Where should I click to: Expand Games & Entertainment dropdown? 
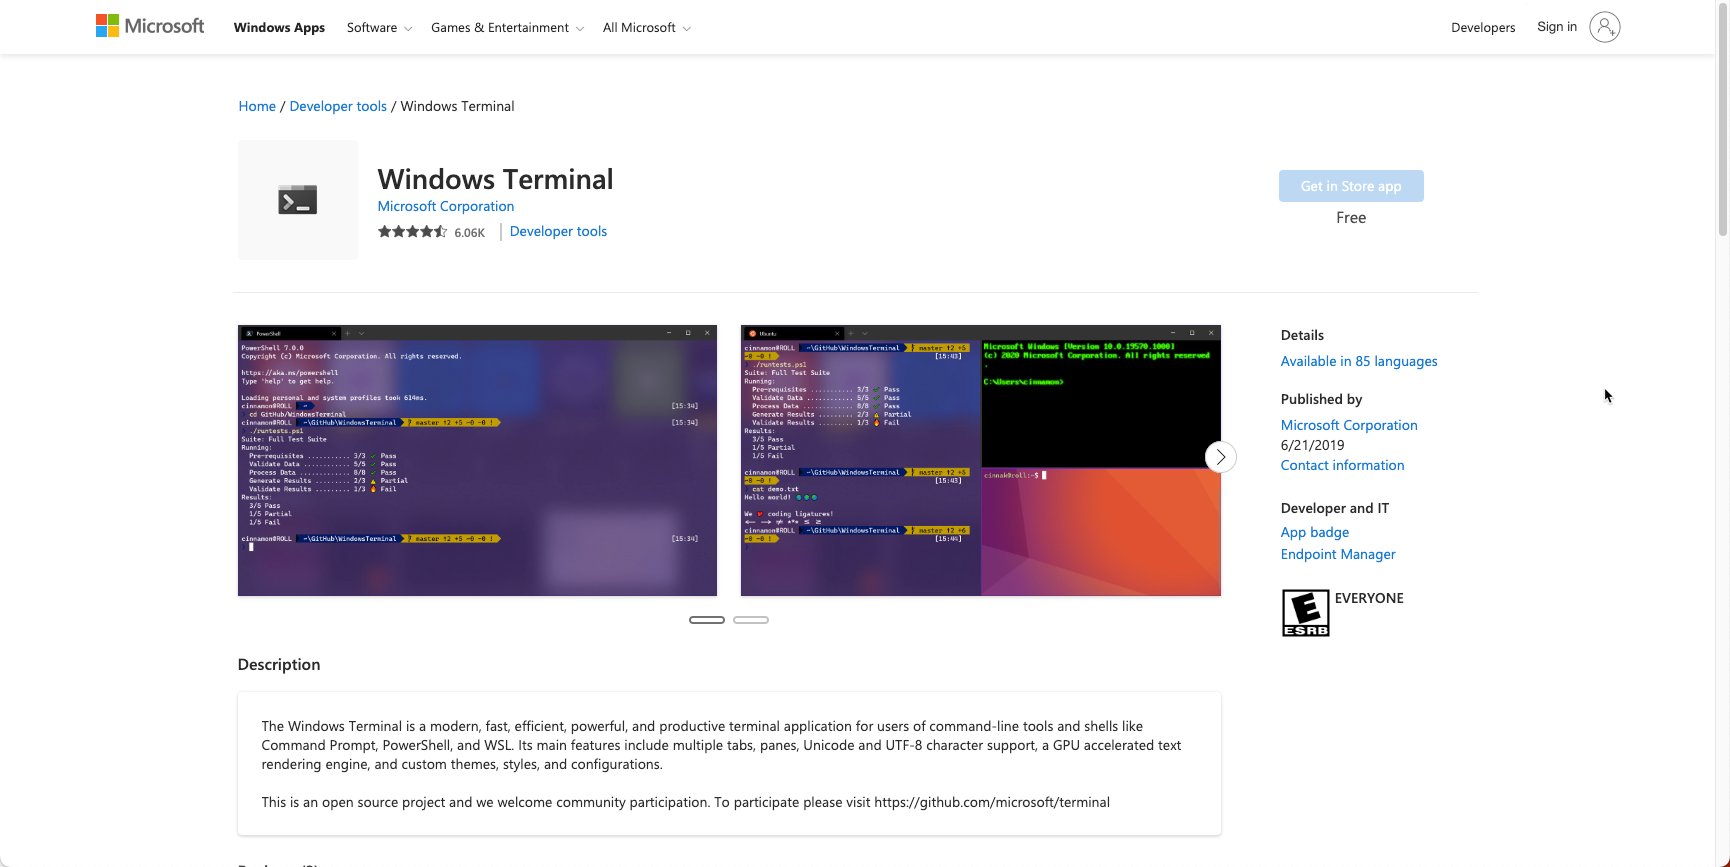[507, 28]
